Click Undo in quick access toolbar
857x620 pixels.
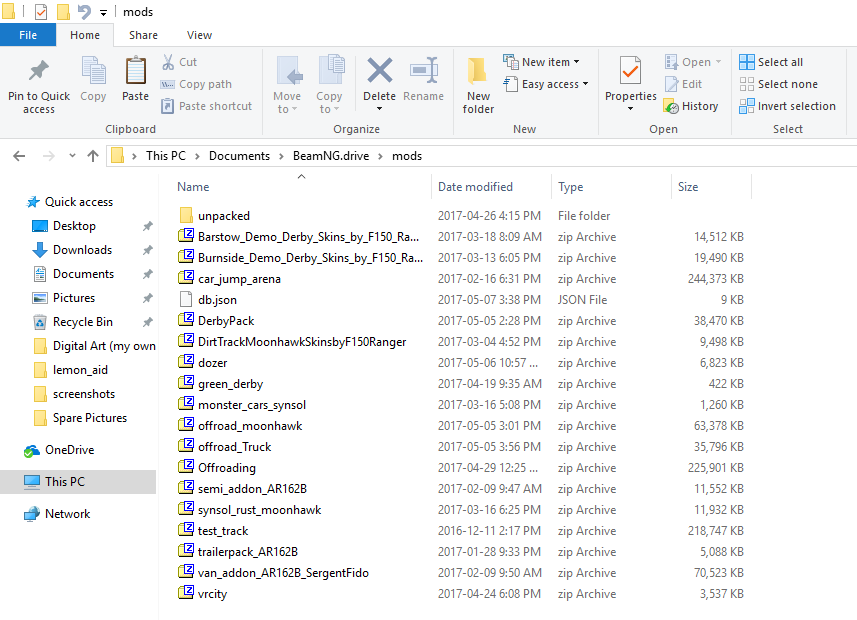84,11
